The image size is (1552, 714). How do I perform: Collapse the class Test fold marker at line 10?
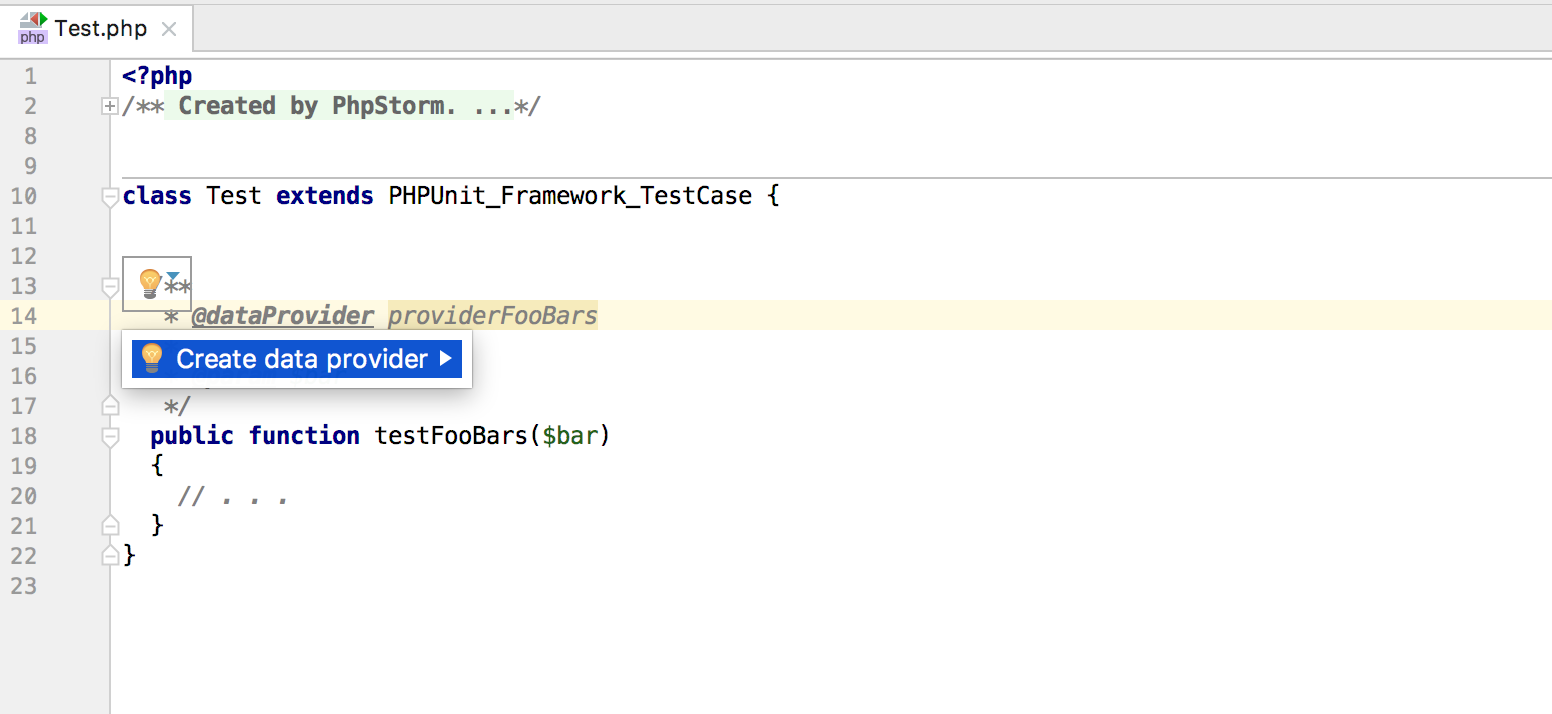coord(110,197)
